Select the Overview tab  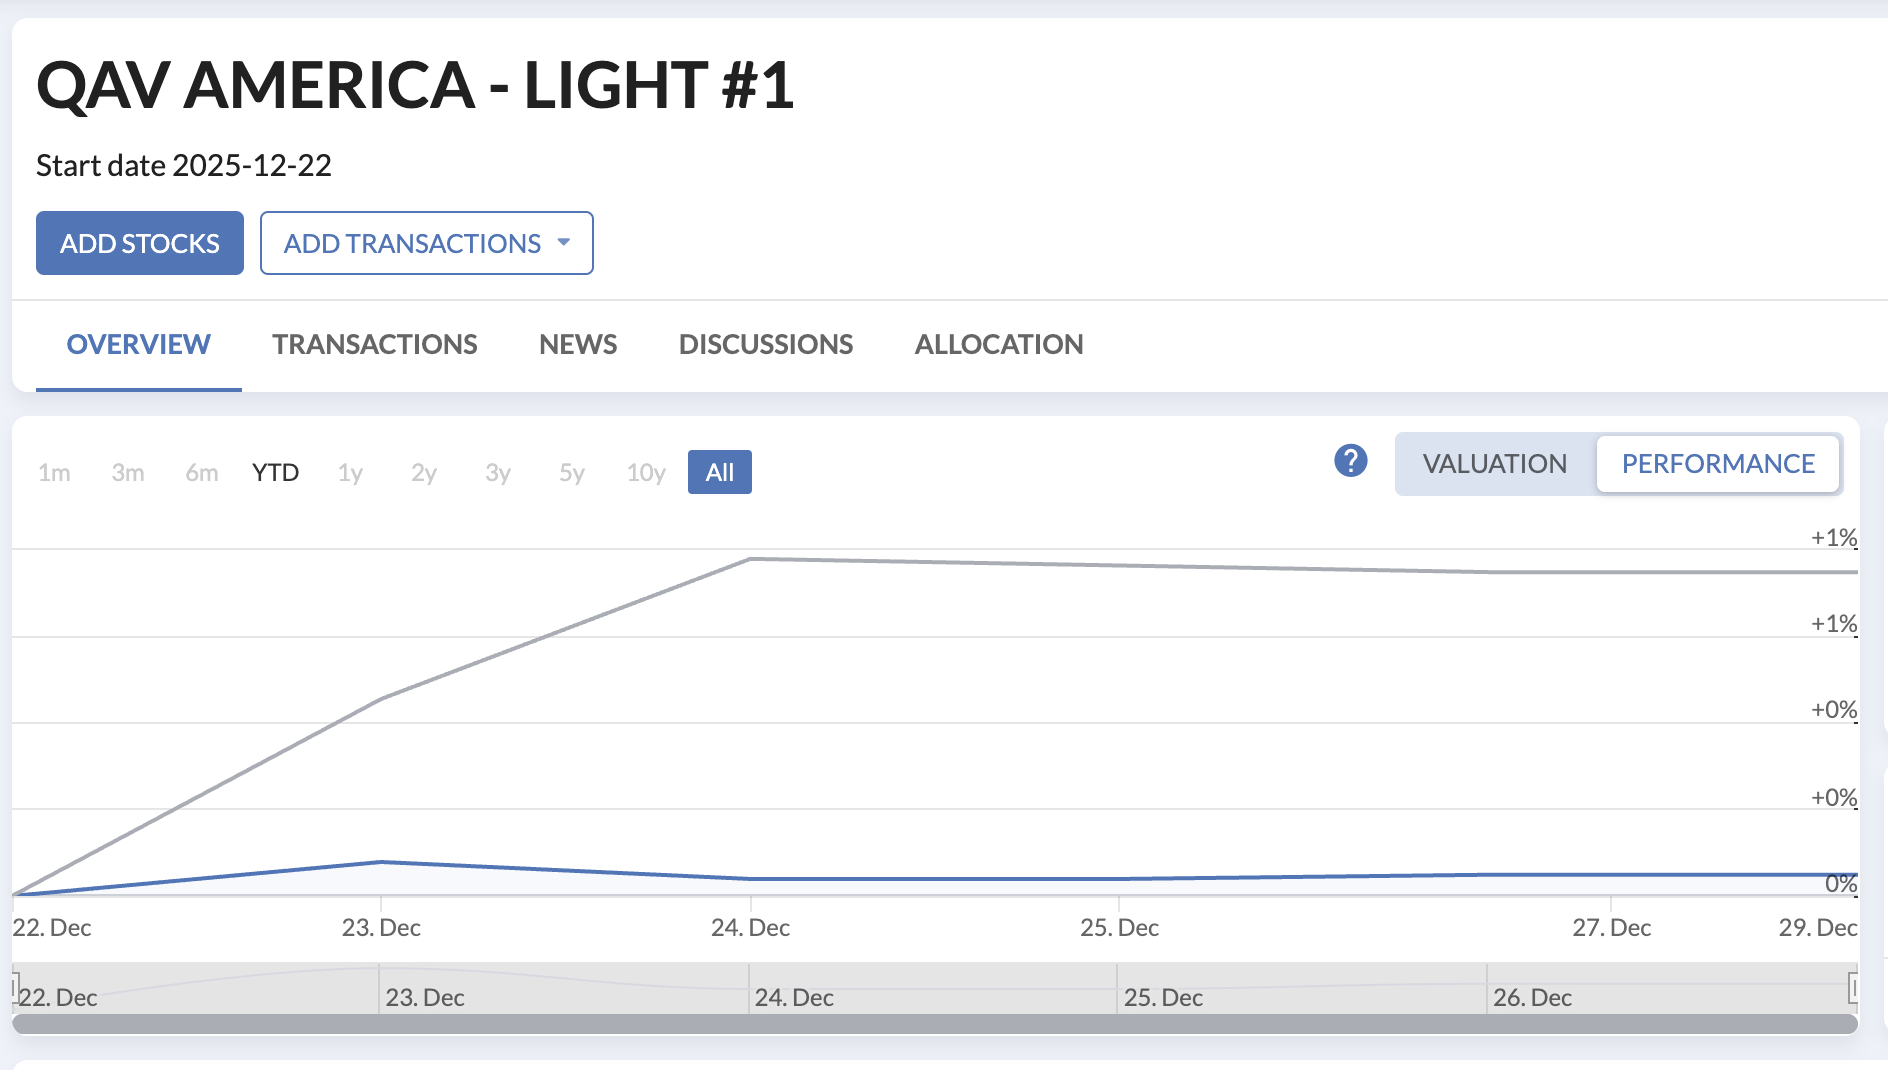(x=138, y=344)
